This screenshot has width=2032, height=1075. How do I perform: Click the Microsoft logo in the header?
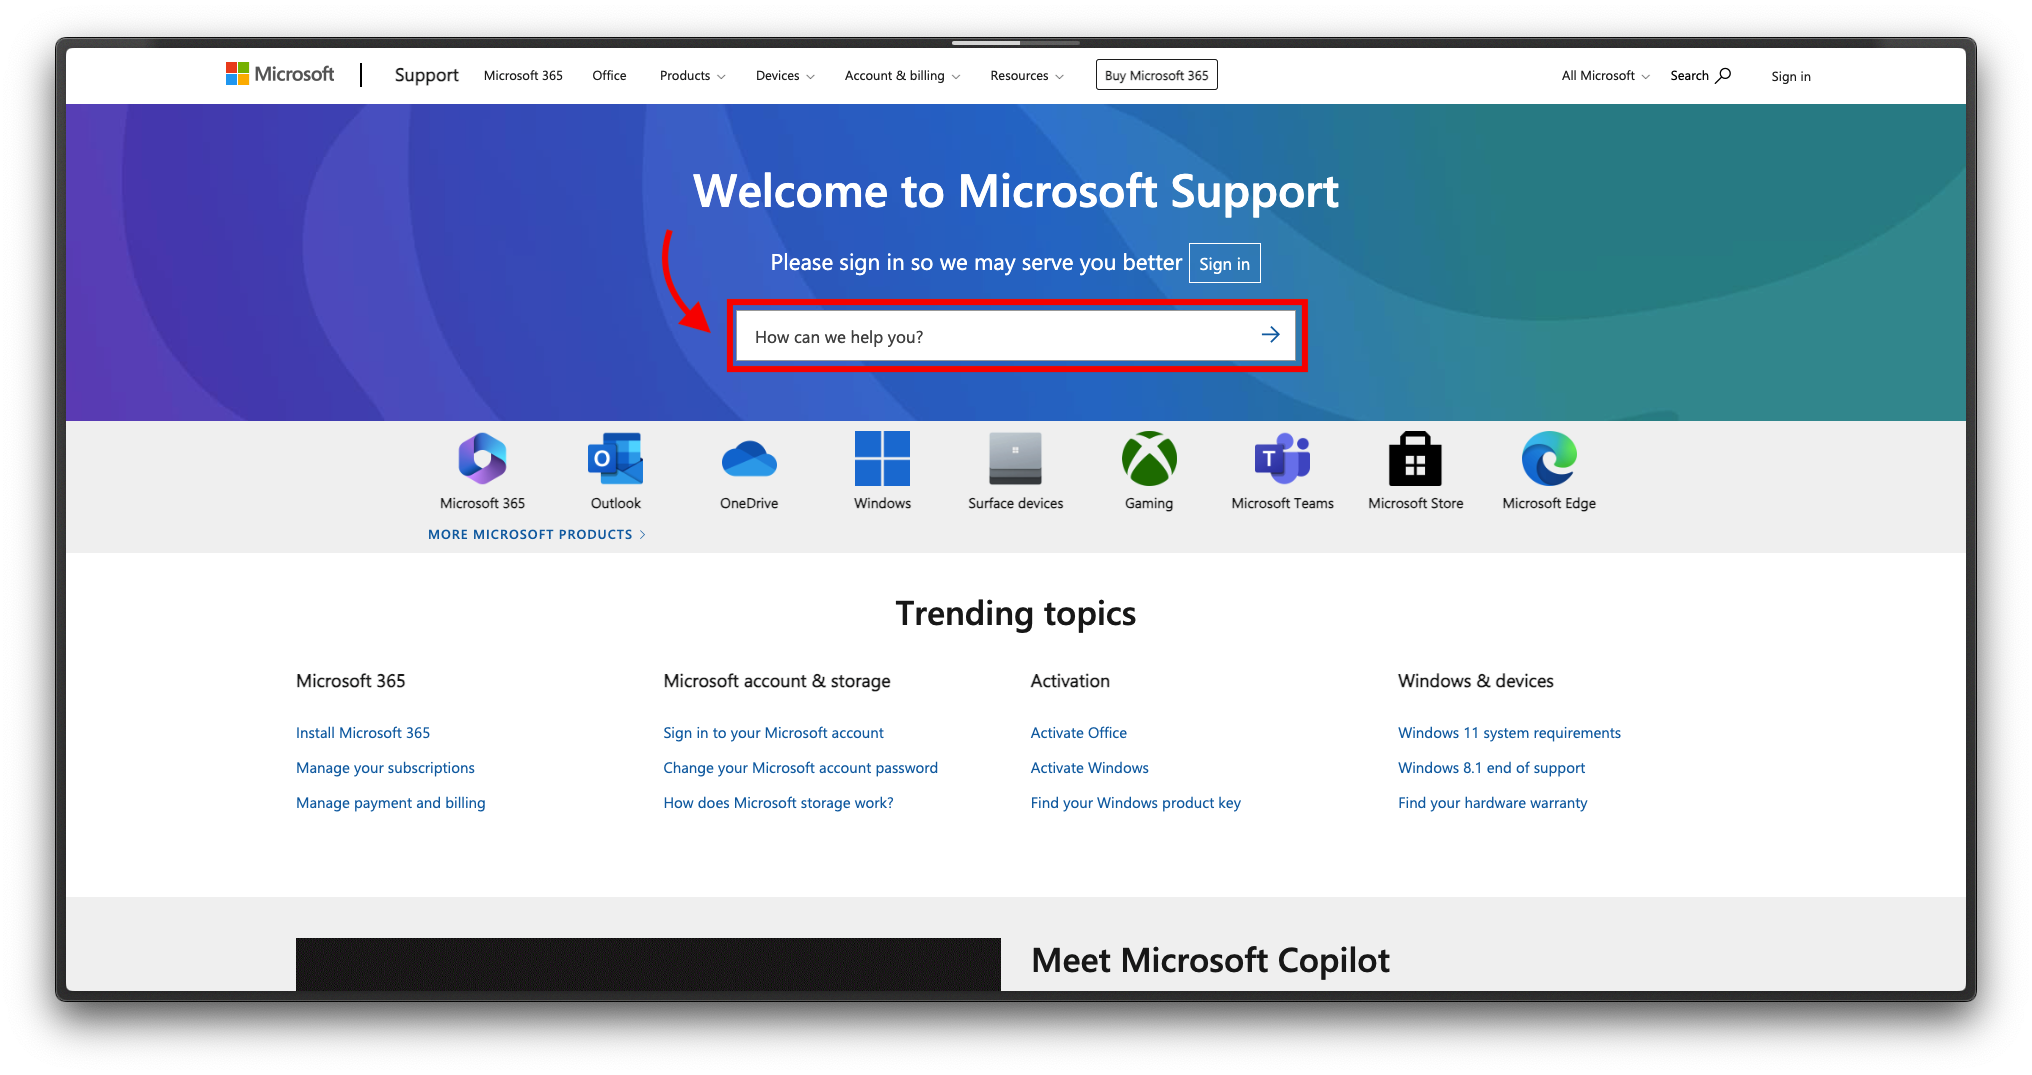tap(280, 74)
